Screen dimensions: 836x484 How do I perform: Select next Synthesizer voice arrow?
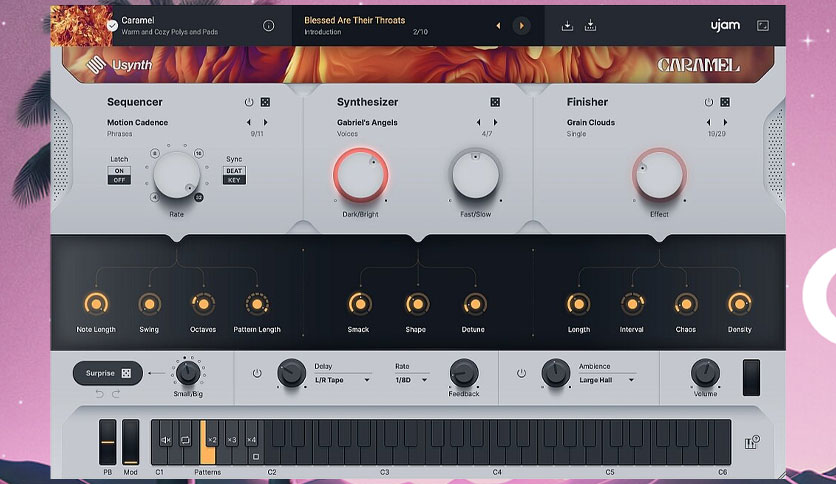(495, 123)
